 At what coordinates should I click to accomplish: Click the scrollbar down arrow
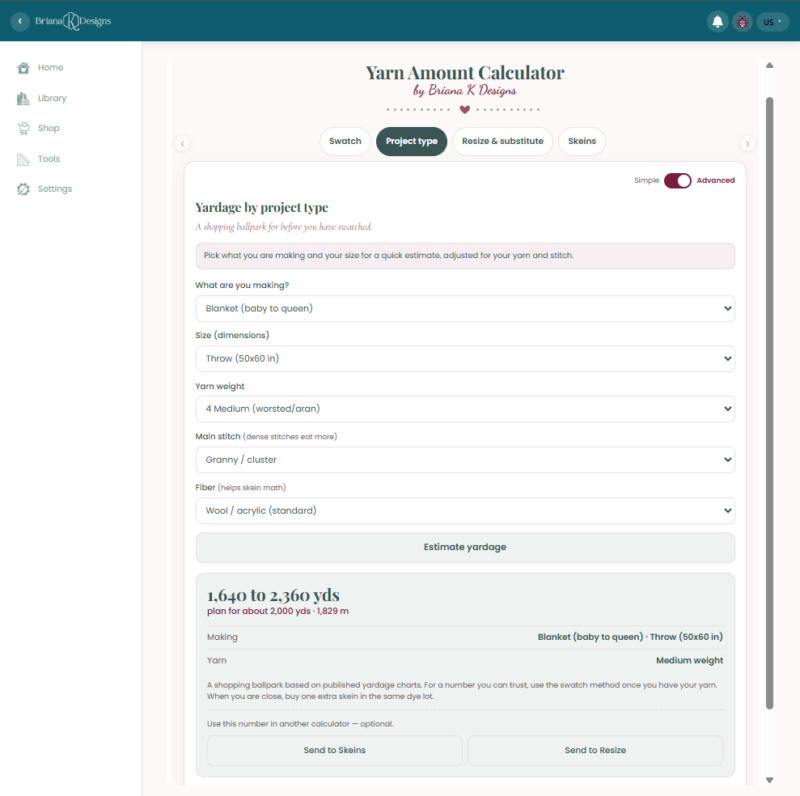[769, 780]
